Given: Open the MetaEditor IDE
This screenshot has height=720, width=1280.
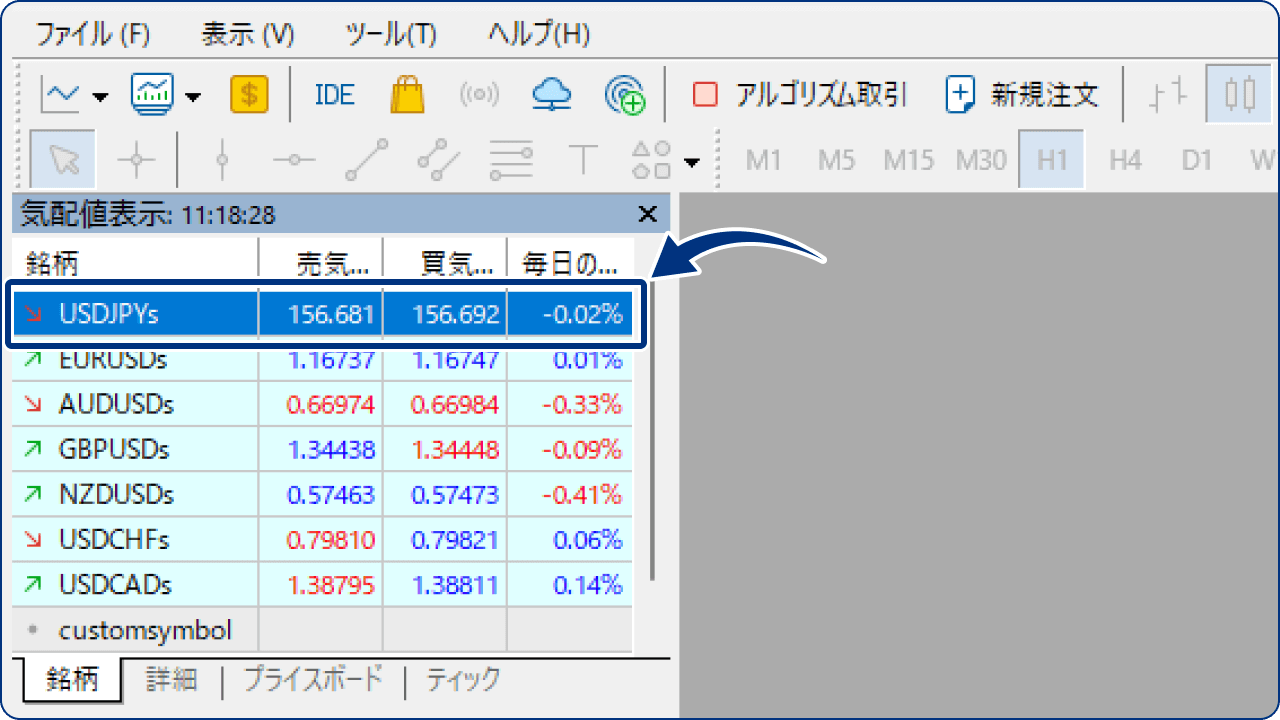Looking at the screenshot, I should (x=333, y=95).
